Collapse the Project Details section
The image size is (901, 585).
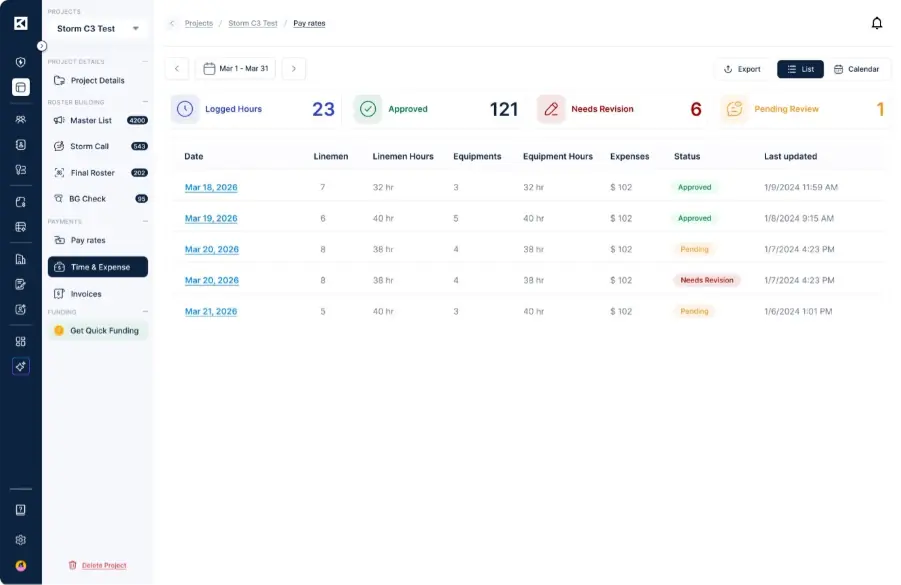coord(145,61)
